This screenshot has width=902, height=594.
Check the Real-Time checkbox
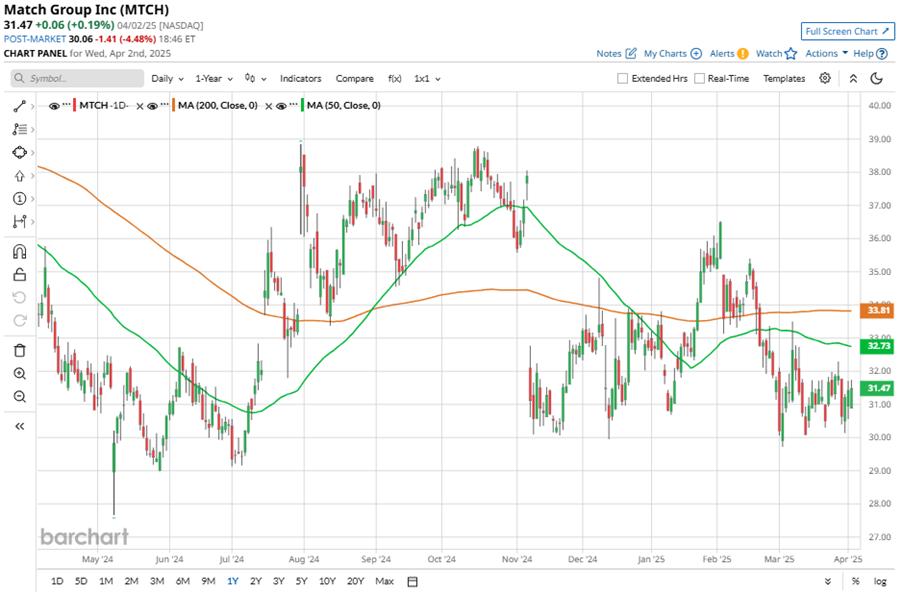[x=700, y=78]
